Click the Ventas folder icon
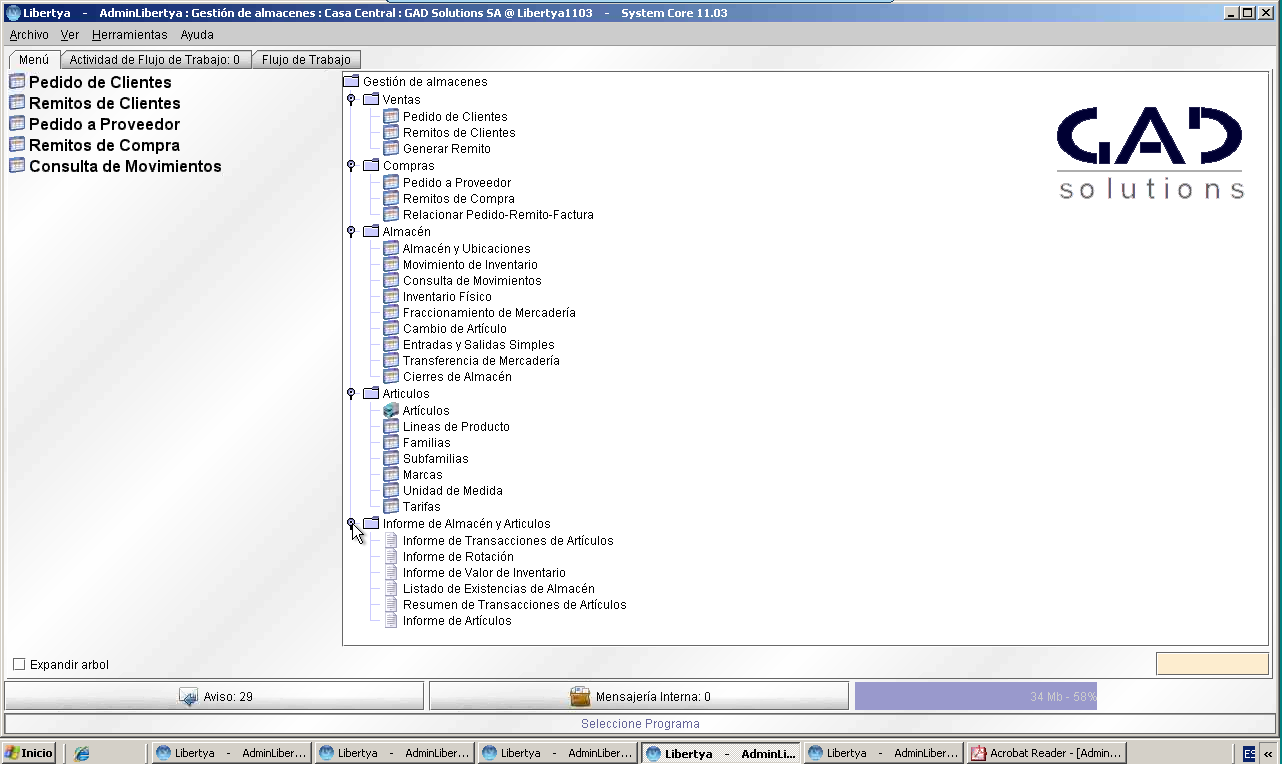This screenshot has width=1282, height=764. [371, 100]
